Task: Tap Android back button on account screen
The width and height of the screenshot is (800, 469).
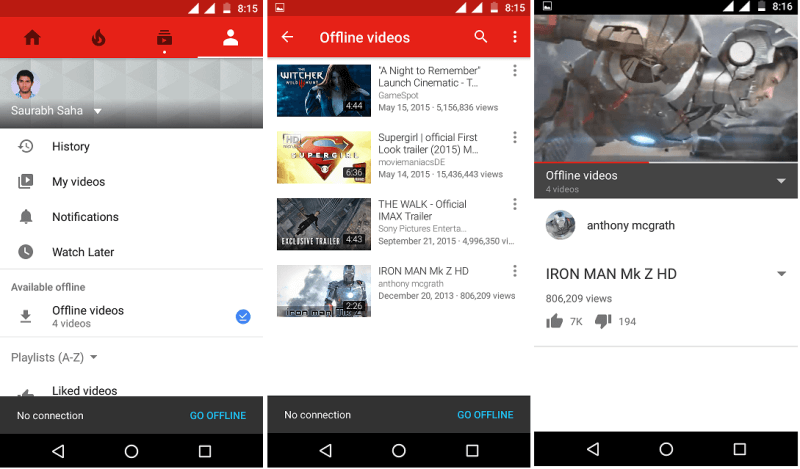Action: 58,451
